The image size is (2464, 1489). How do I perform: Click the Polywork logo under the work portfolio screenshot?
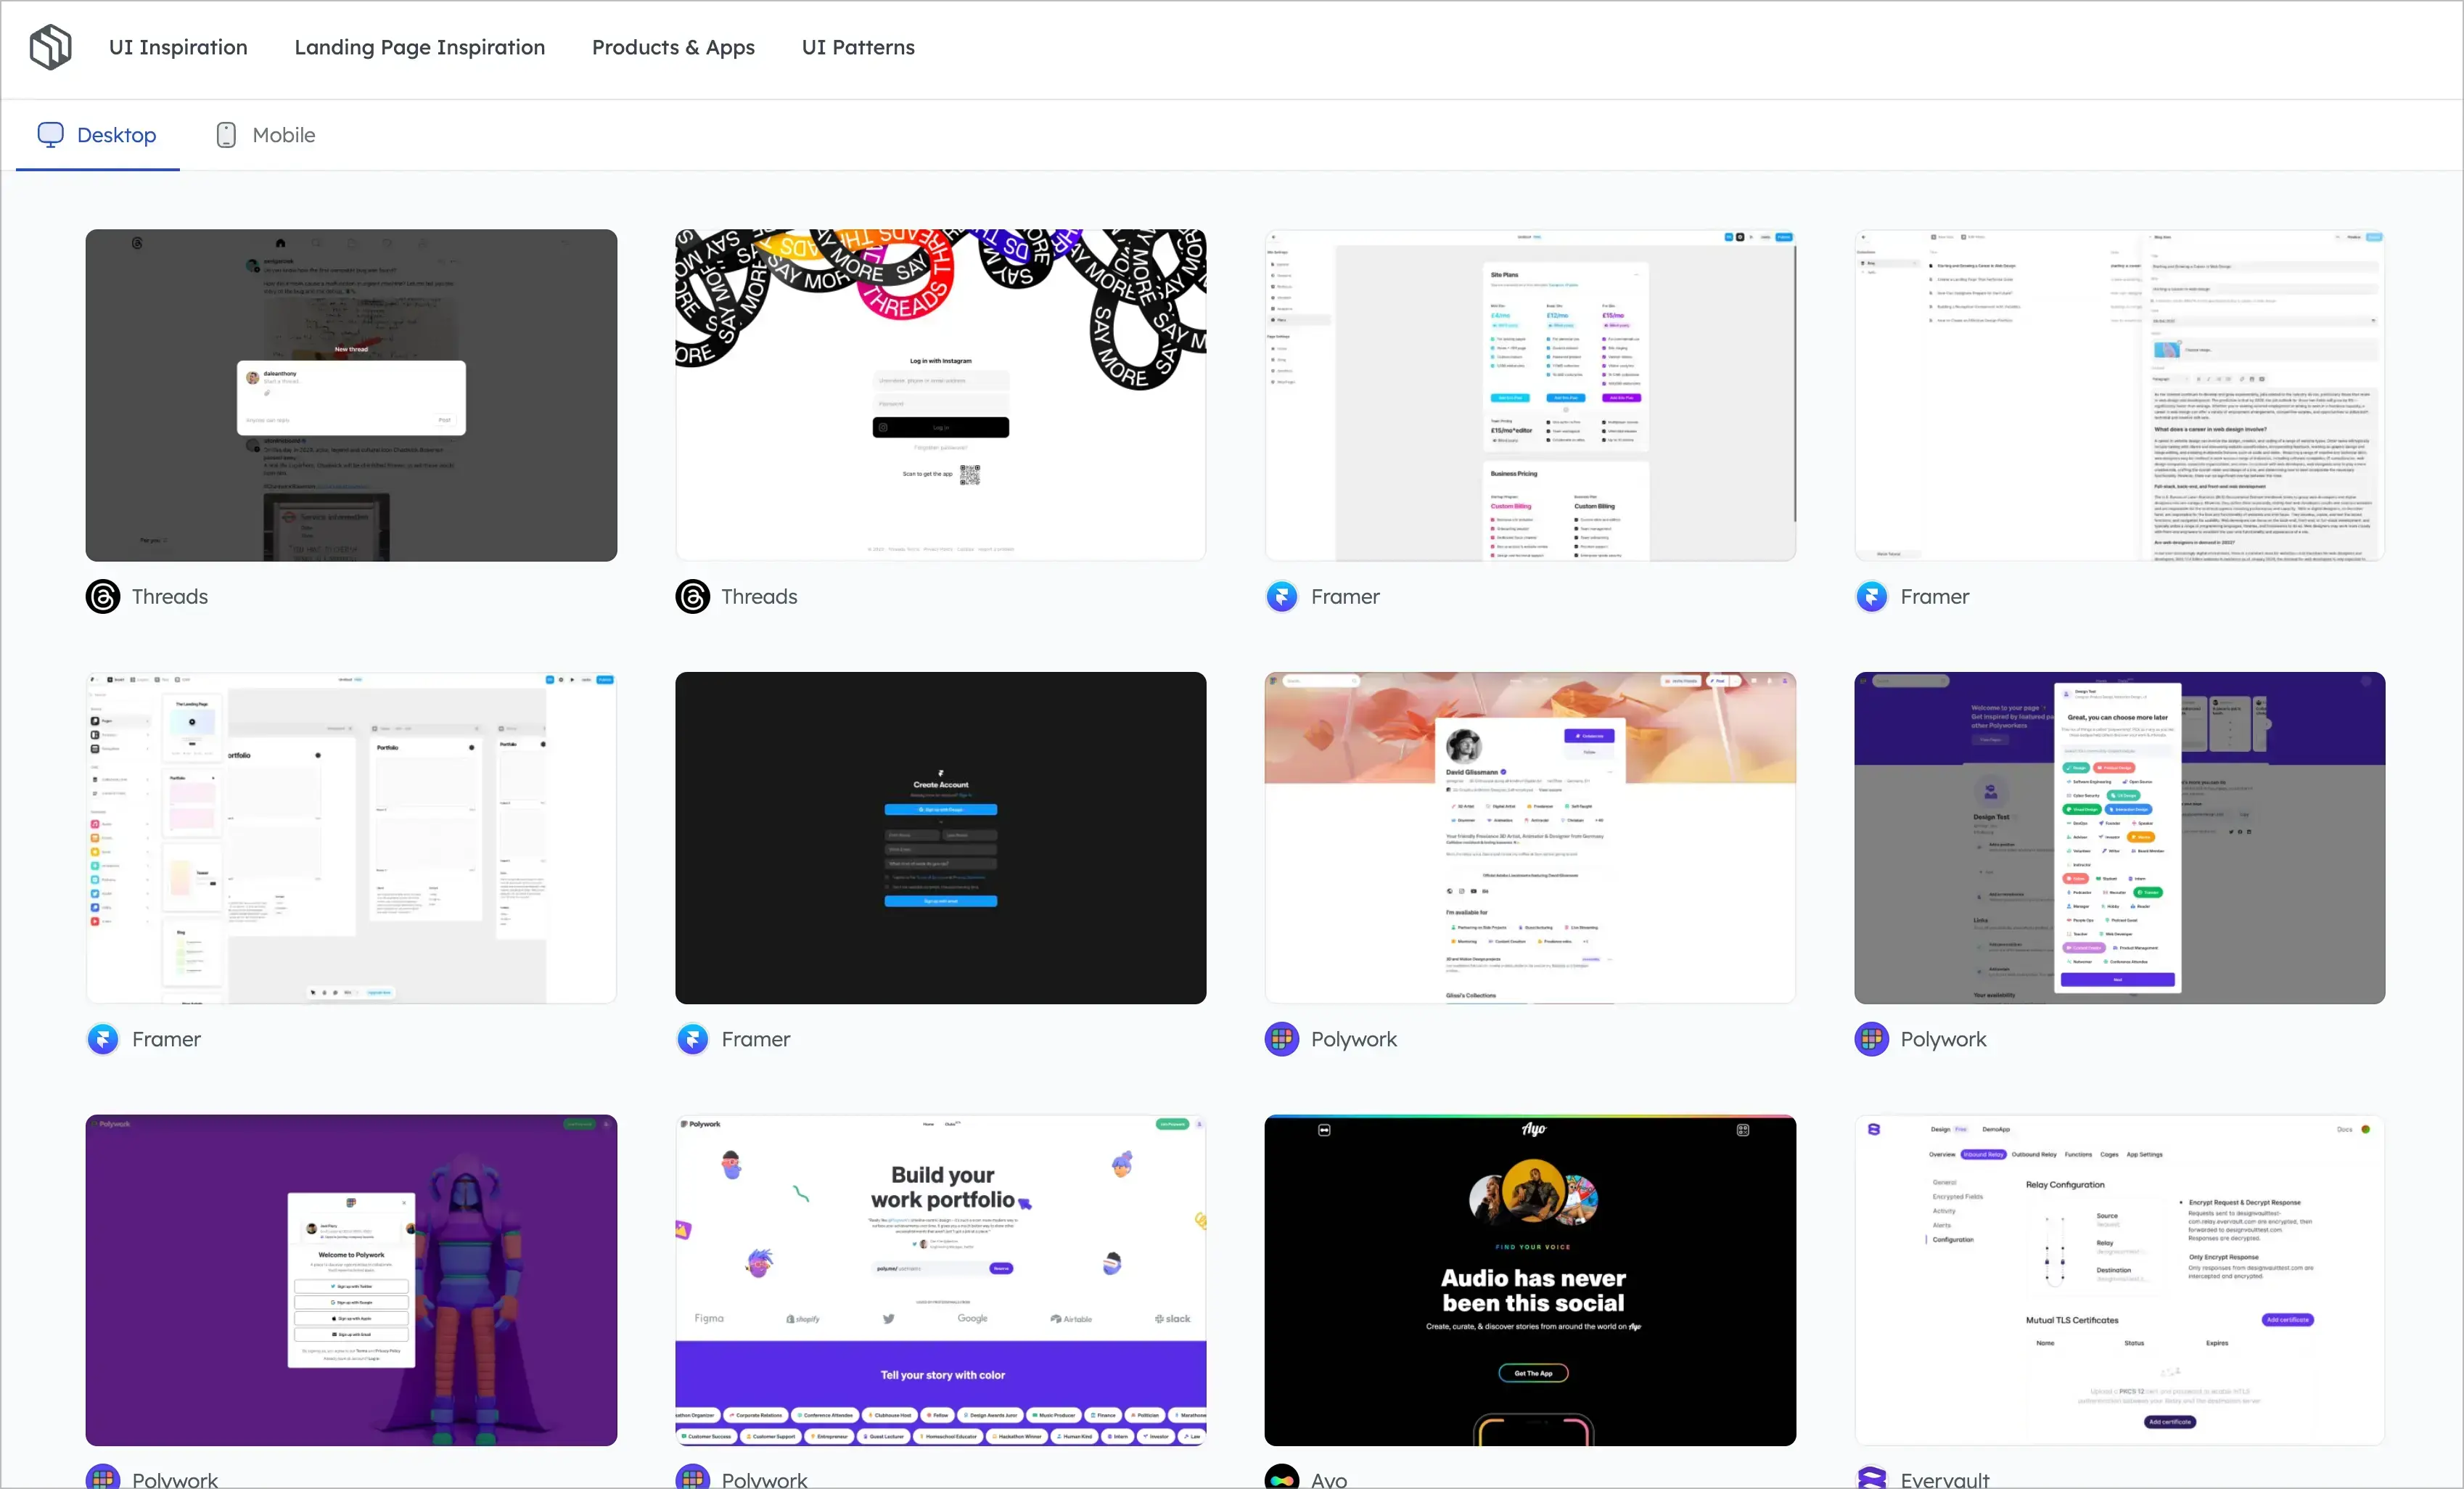point(693,1477)
